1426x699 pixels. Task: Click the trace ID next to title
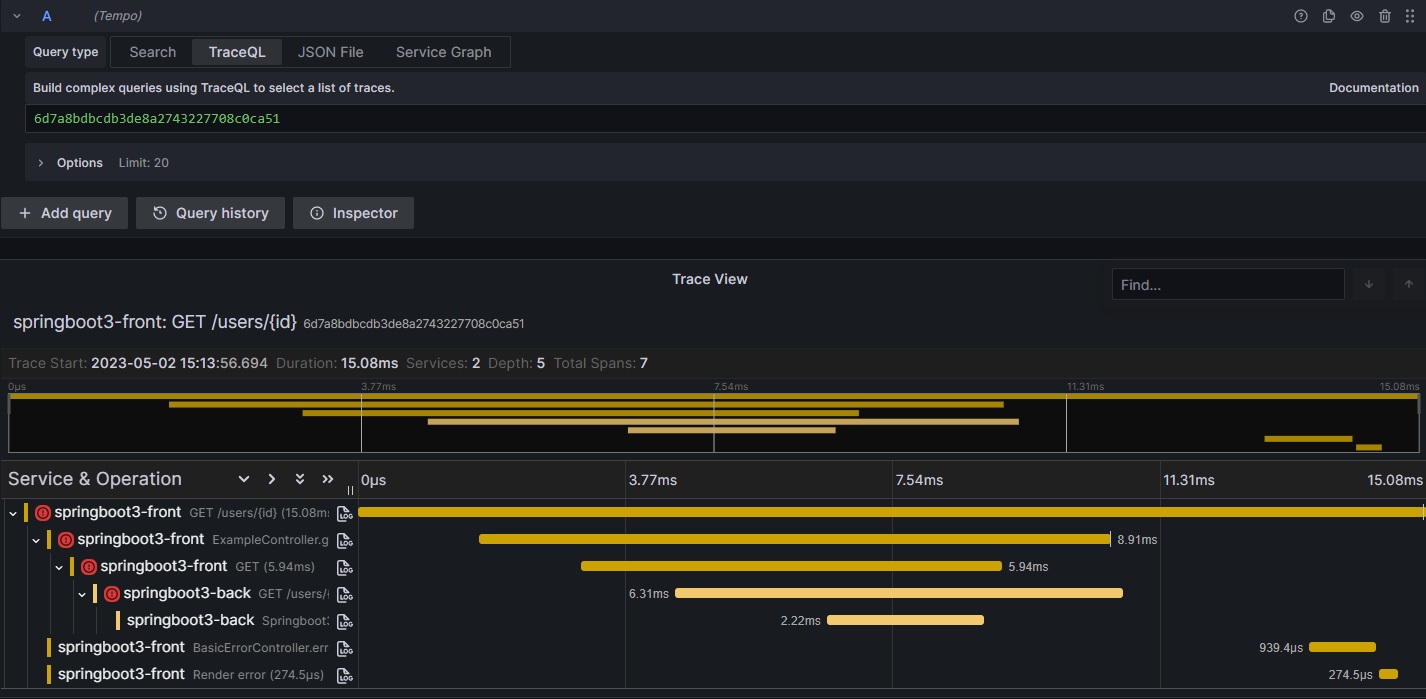click(414, 324)
